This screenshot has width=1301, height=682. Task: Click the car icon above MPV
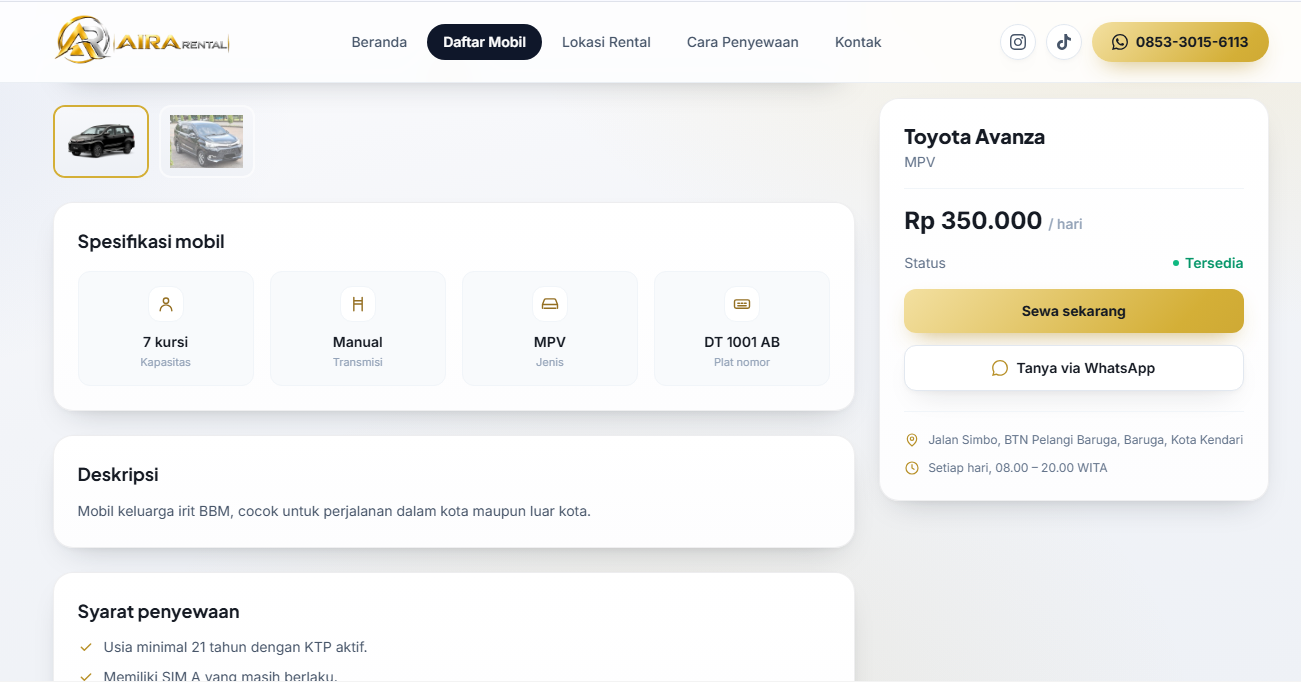click(x=550, y=304)
